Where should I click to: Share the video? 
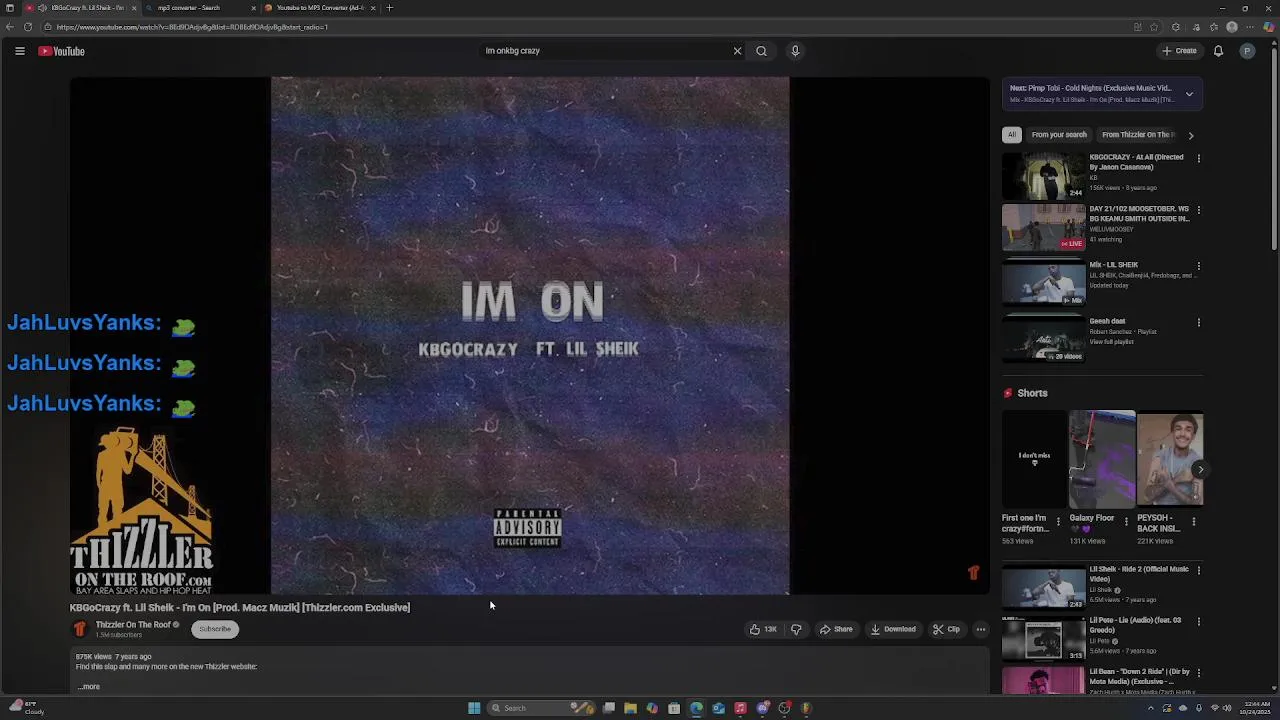point(836,629)
